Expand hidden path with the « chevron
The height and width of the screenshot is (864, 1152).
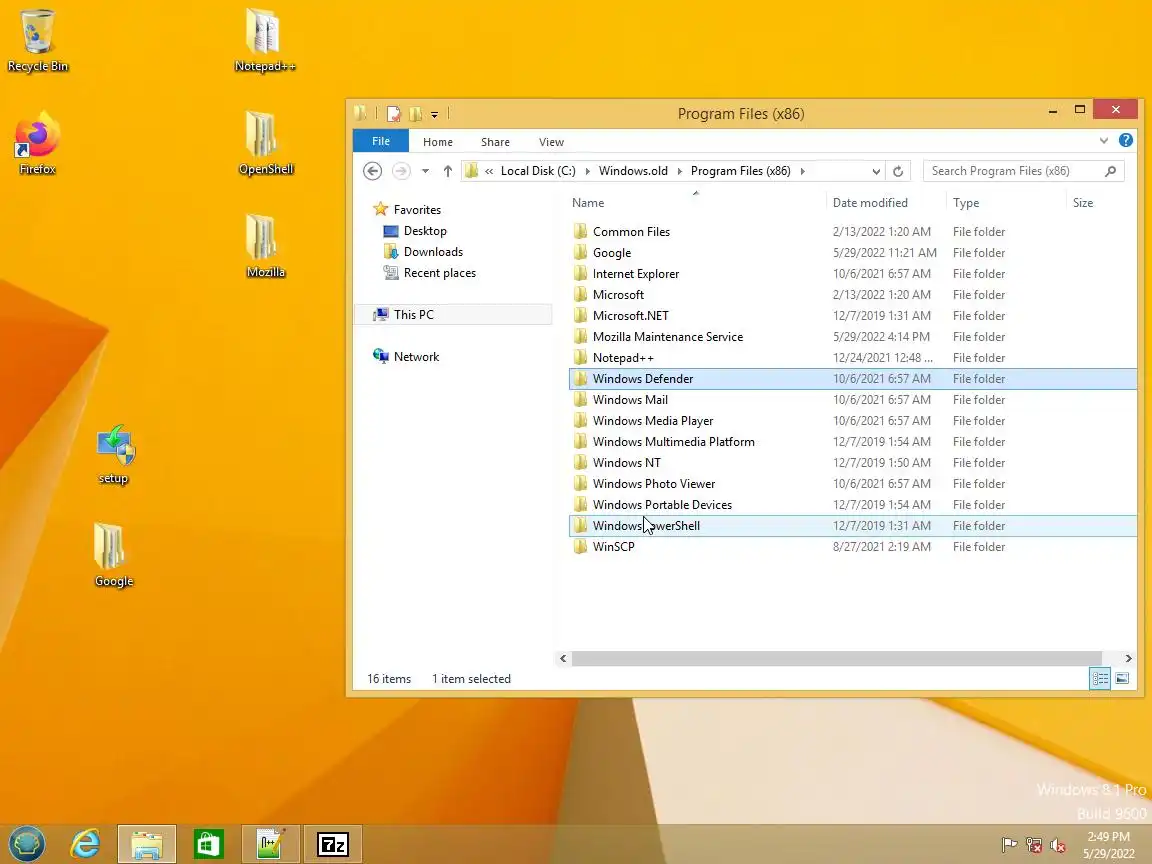click(x=489, y=171)
